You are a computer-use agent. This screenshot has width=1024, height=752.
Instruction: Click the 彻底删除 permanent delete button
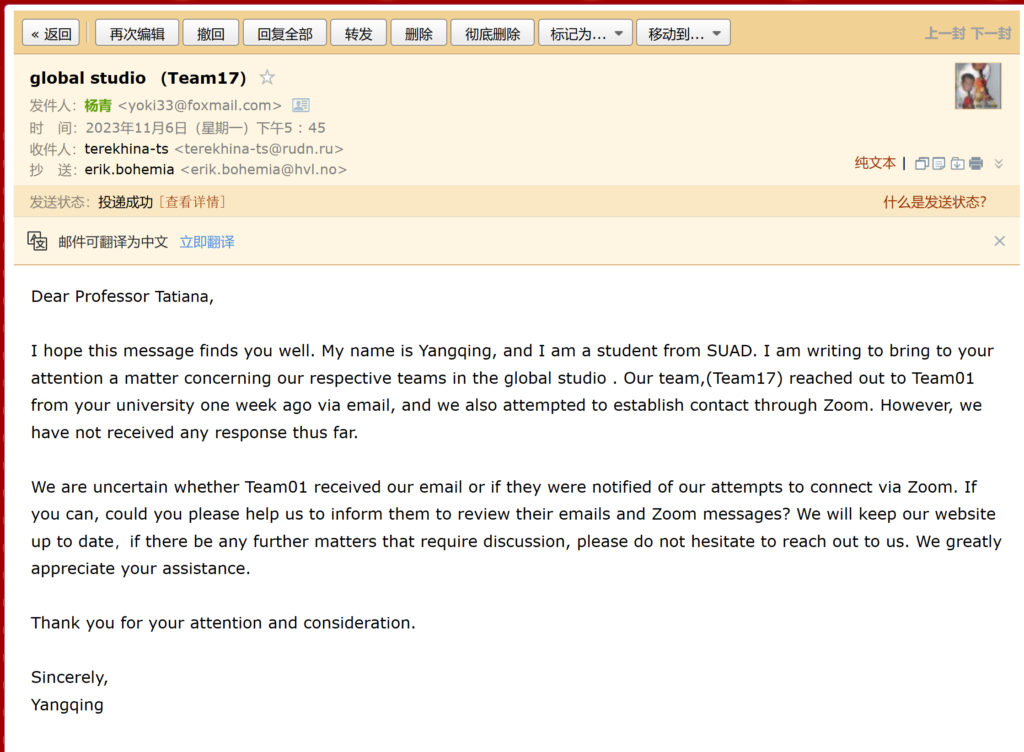pos(492,34)
